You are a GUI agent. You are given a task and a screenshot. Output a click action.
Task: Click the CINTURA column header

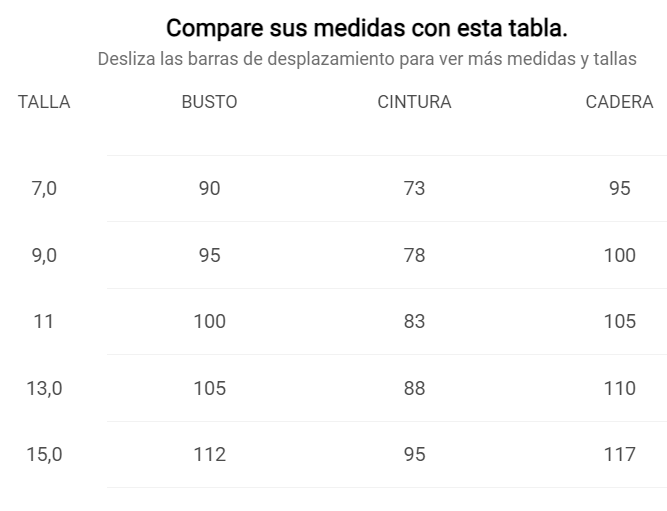click(x=414, y=102)
